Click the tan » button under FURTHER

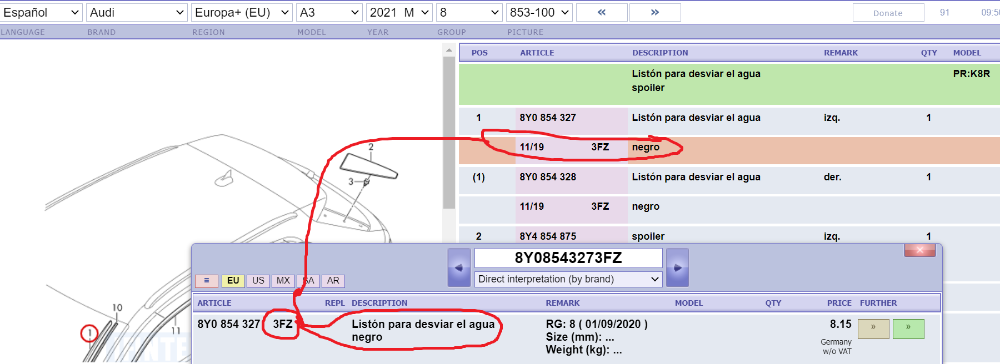tap(874, 329)
